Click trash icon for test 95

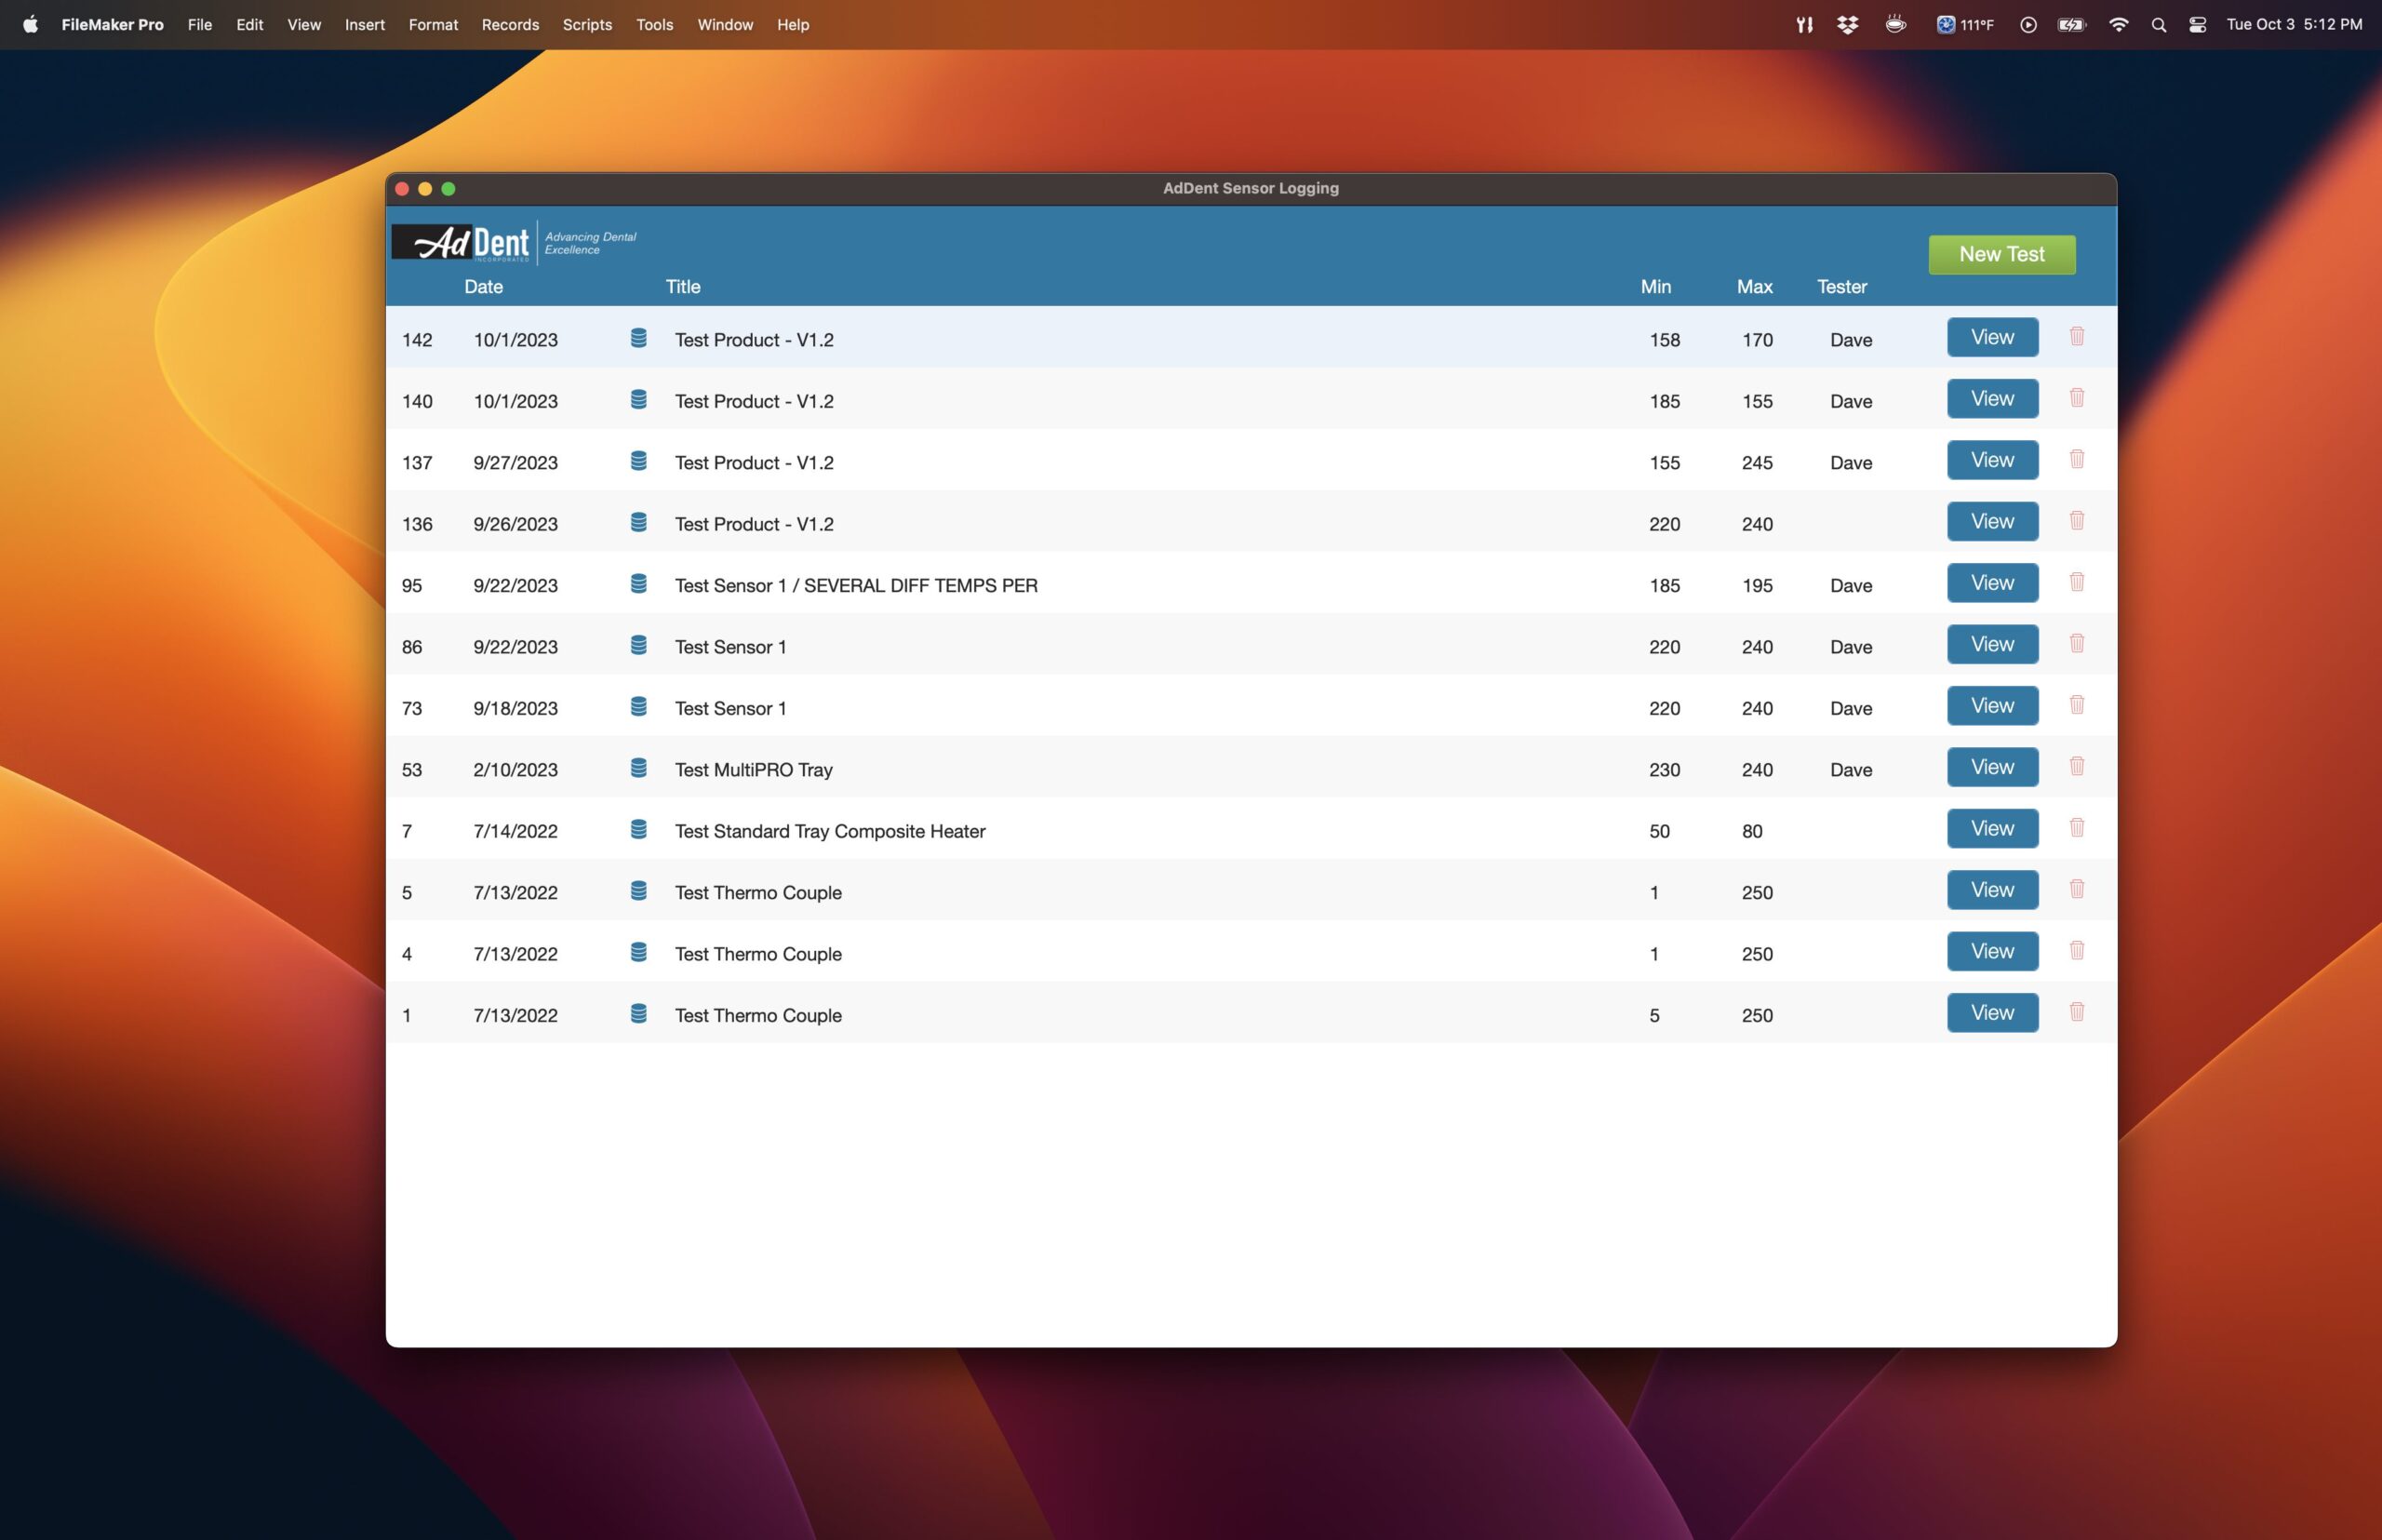[2077, 582]
